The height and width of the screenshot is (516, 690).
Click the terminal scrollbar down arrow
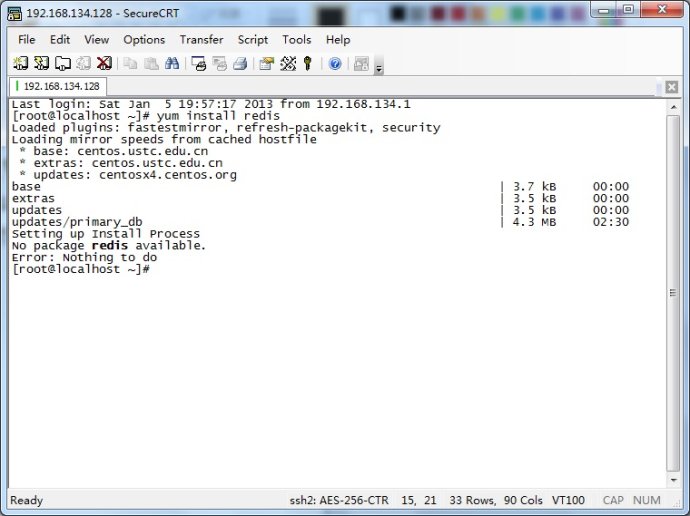click(674, 480)
